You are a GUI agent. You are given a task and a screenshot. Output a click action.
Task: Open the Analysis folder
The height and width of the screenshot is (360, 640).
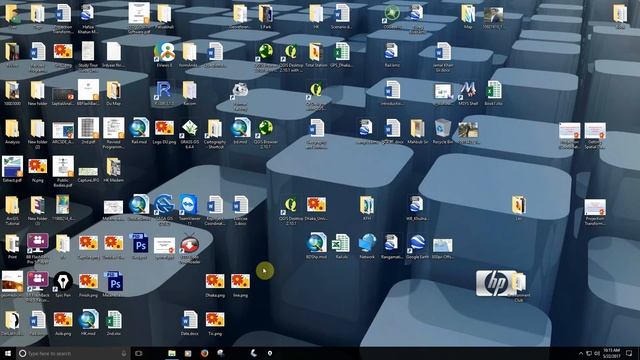[x=12, y=129]
